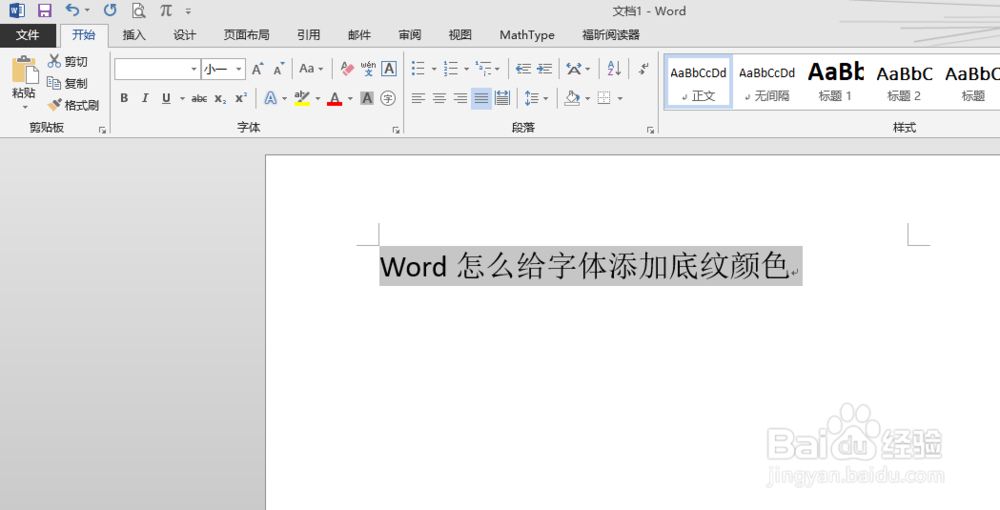
Task: Click the text effects A icon
Action: pos(271,98)
